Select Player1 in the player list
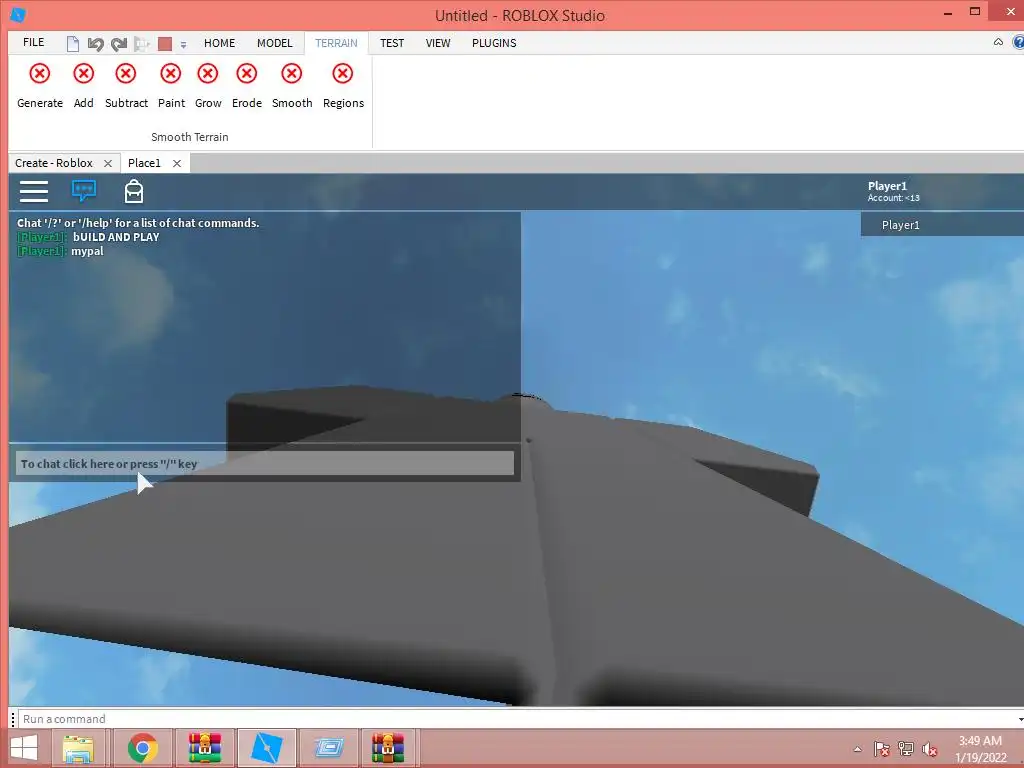1024x768 pixels. point(942,225)
